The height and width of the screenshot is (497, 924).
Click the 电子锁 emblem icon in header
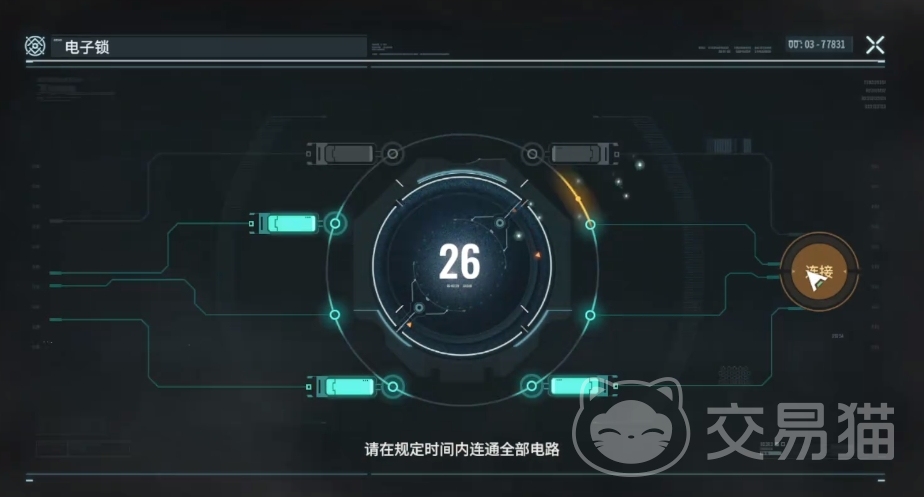pos(35,46)
